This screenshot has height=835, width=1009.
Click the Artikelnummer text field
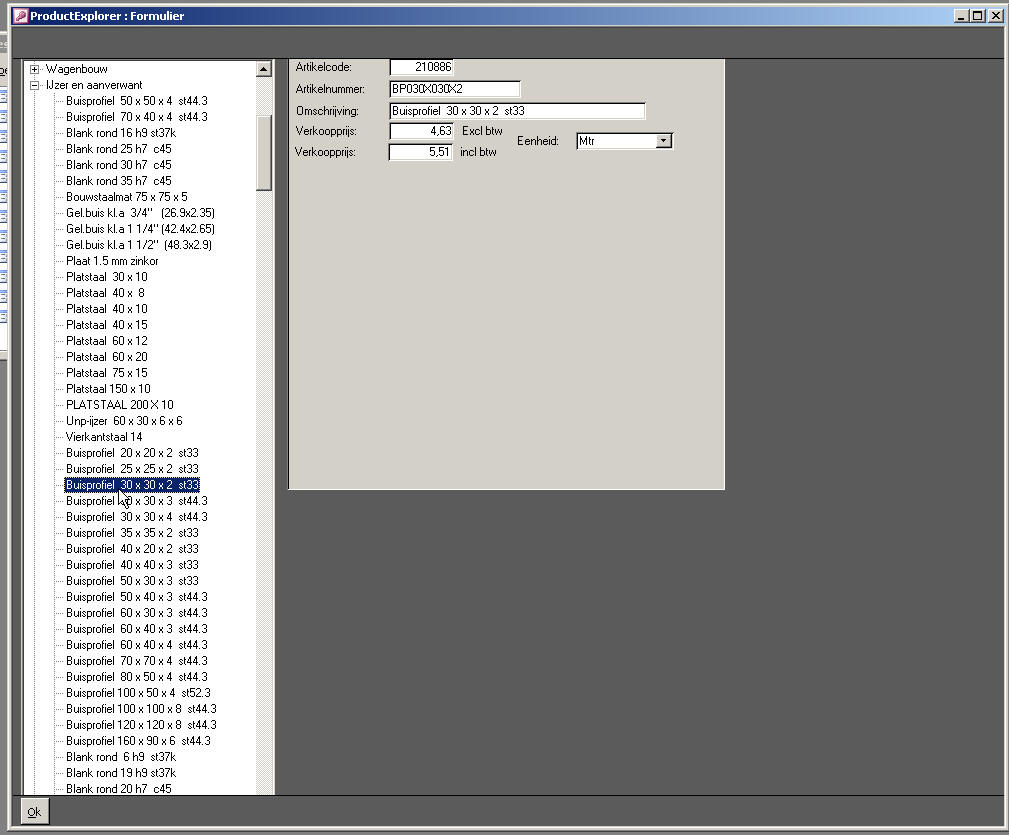tap(454, 89)
